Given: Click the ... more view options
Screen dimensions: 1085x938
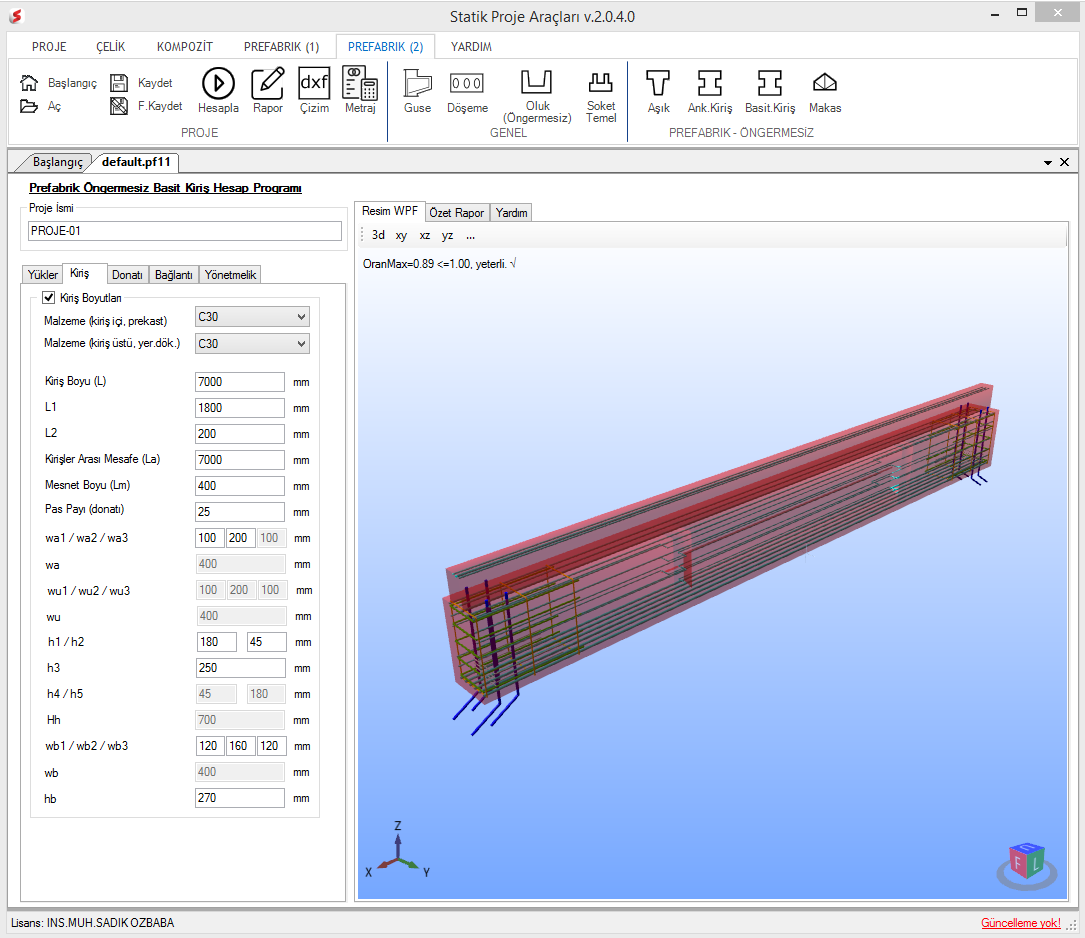Looking at the screenshot, I should point(471,235).
